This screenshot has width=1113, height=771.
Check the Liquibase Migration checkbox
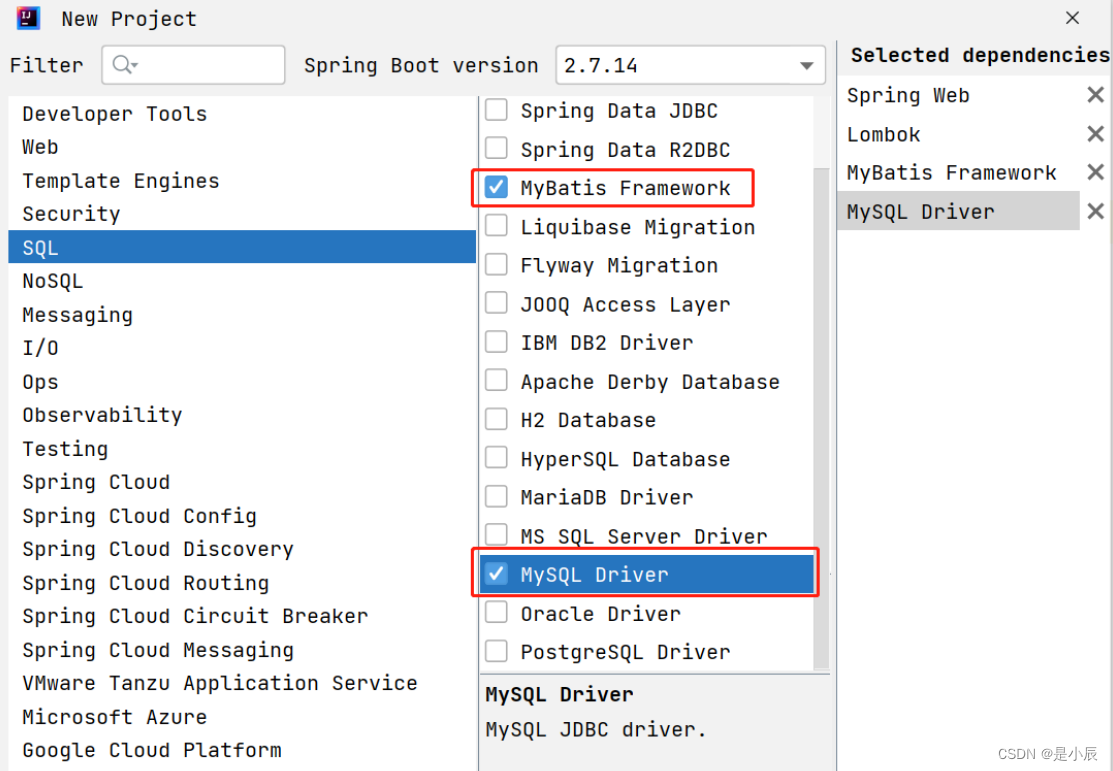point(496,226)
